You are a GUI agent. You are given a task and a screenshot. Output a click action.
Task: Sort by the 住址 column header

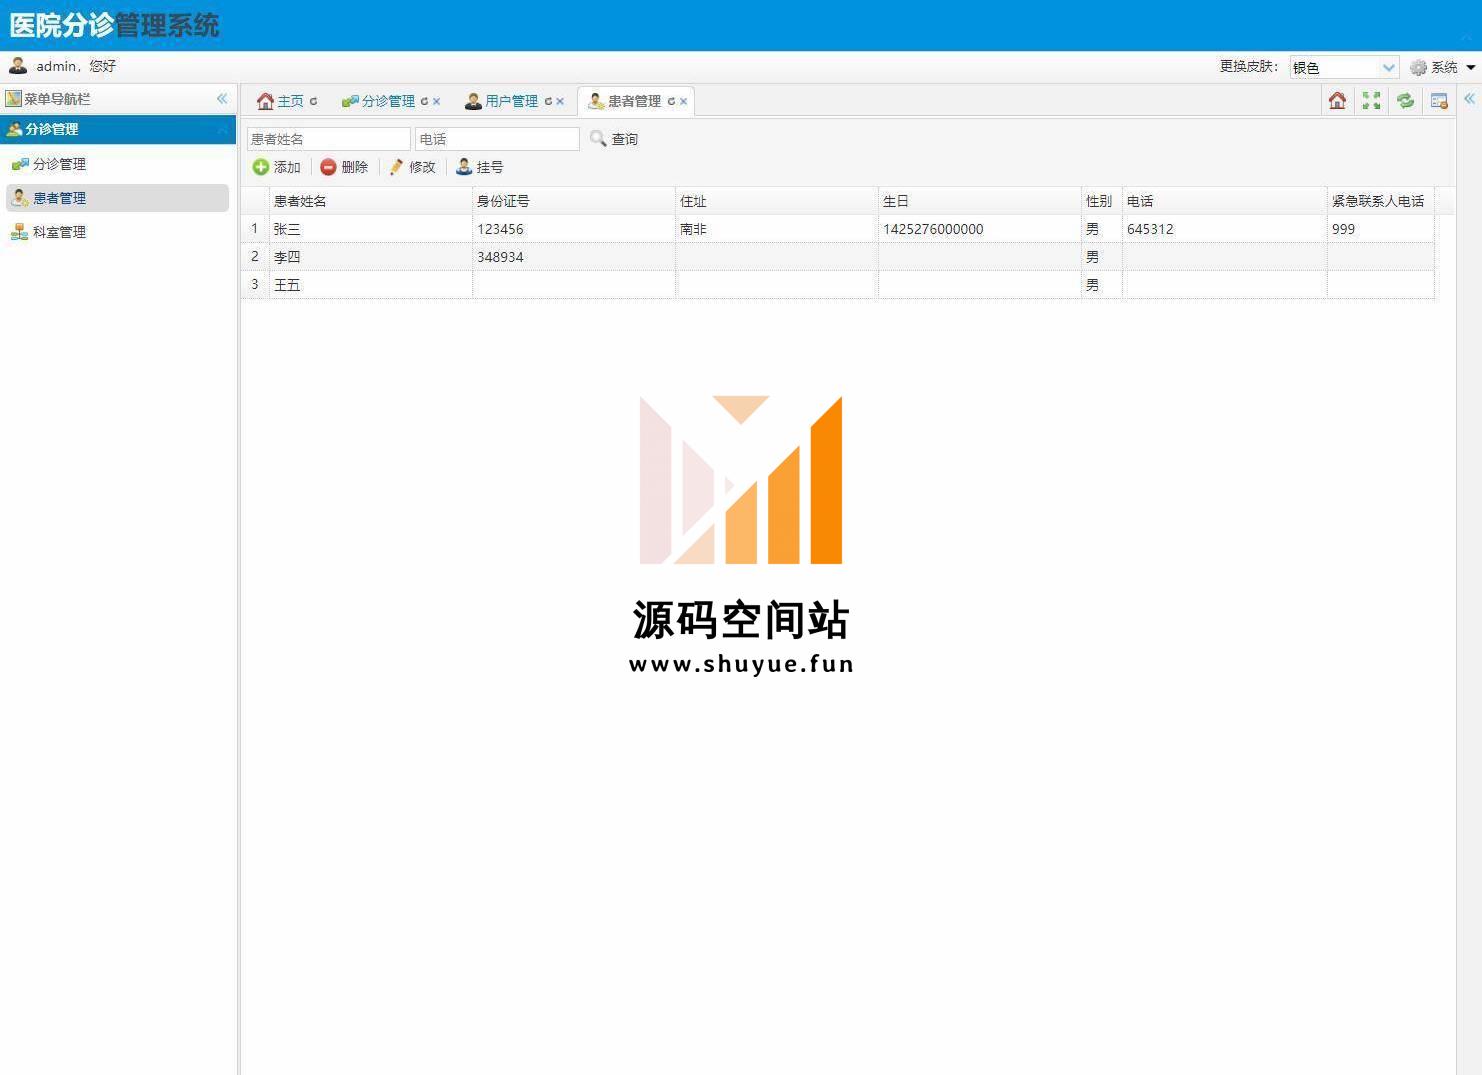click(x=777, y=201)
